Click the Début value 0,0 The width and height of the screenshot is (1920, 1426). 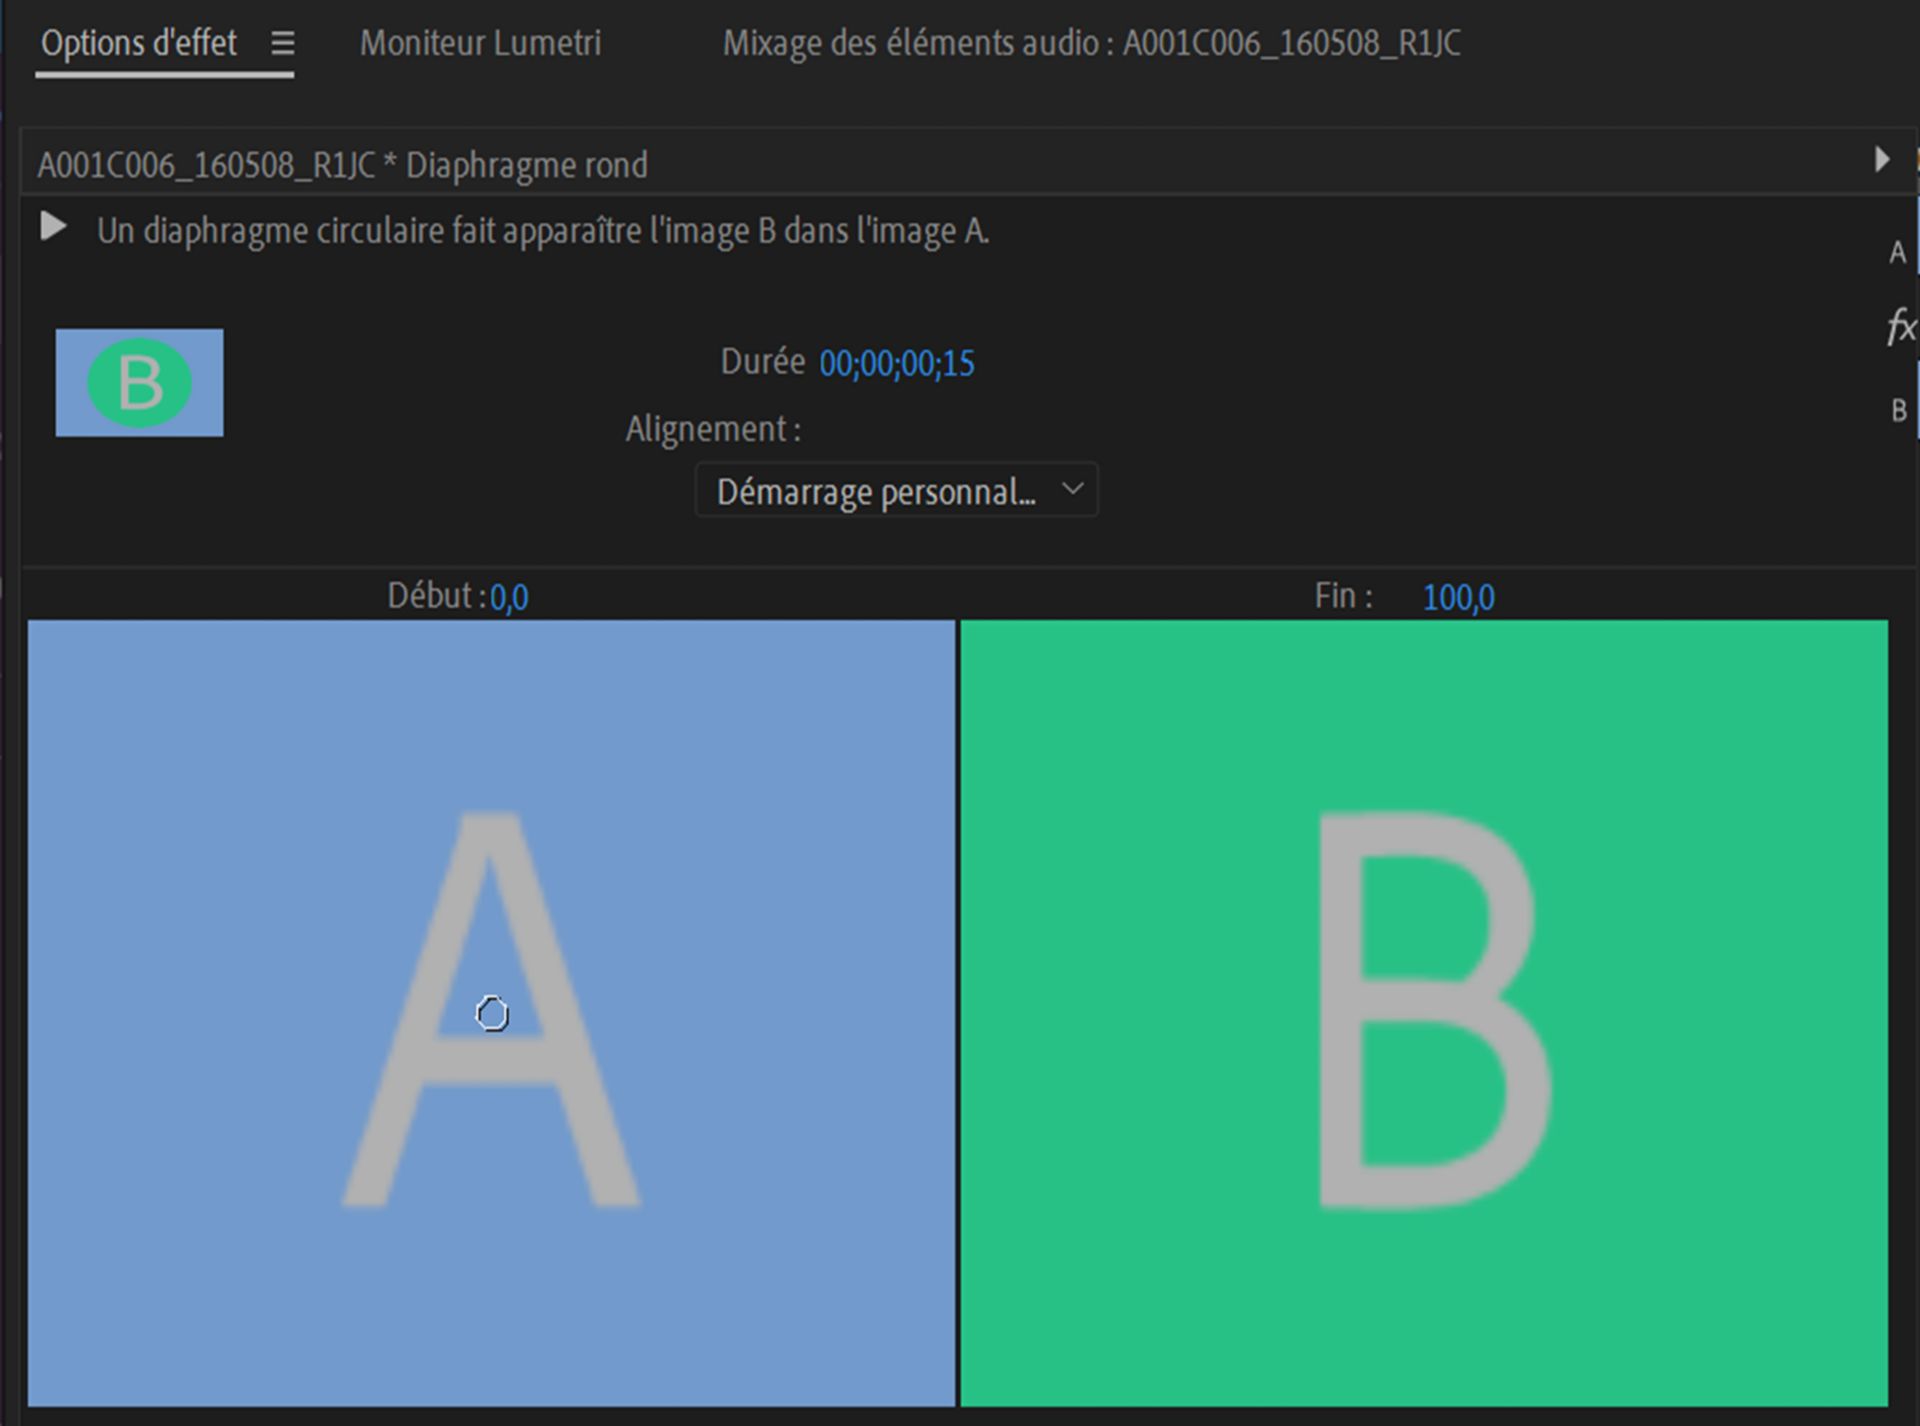tap(509, 597)
